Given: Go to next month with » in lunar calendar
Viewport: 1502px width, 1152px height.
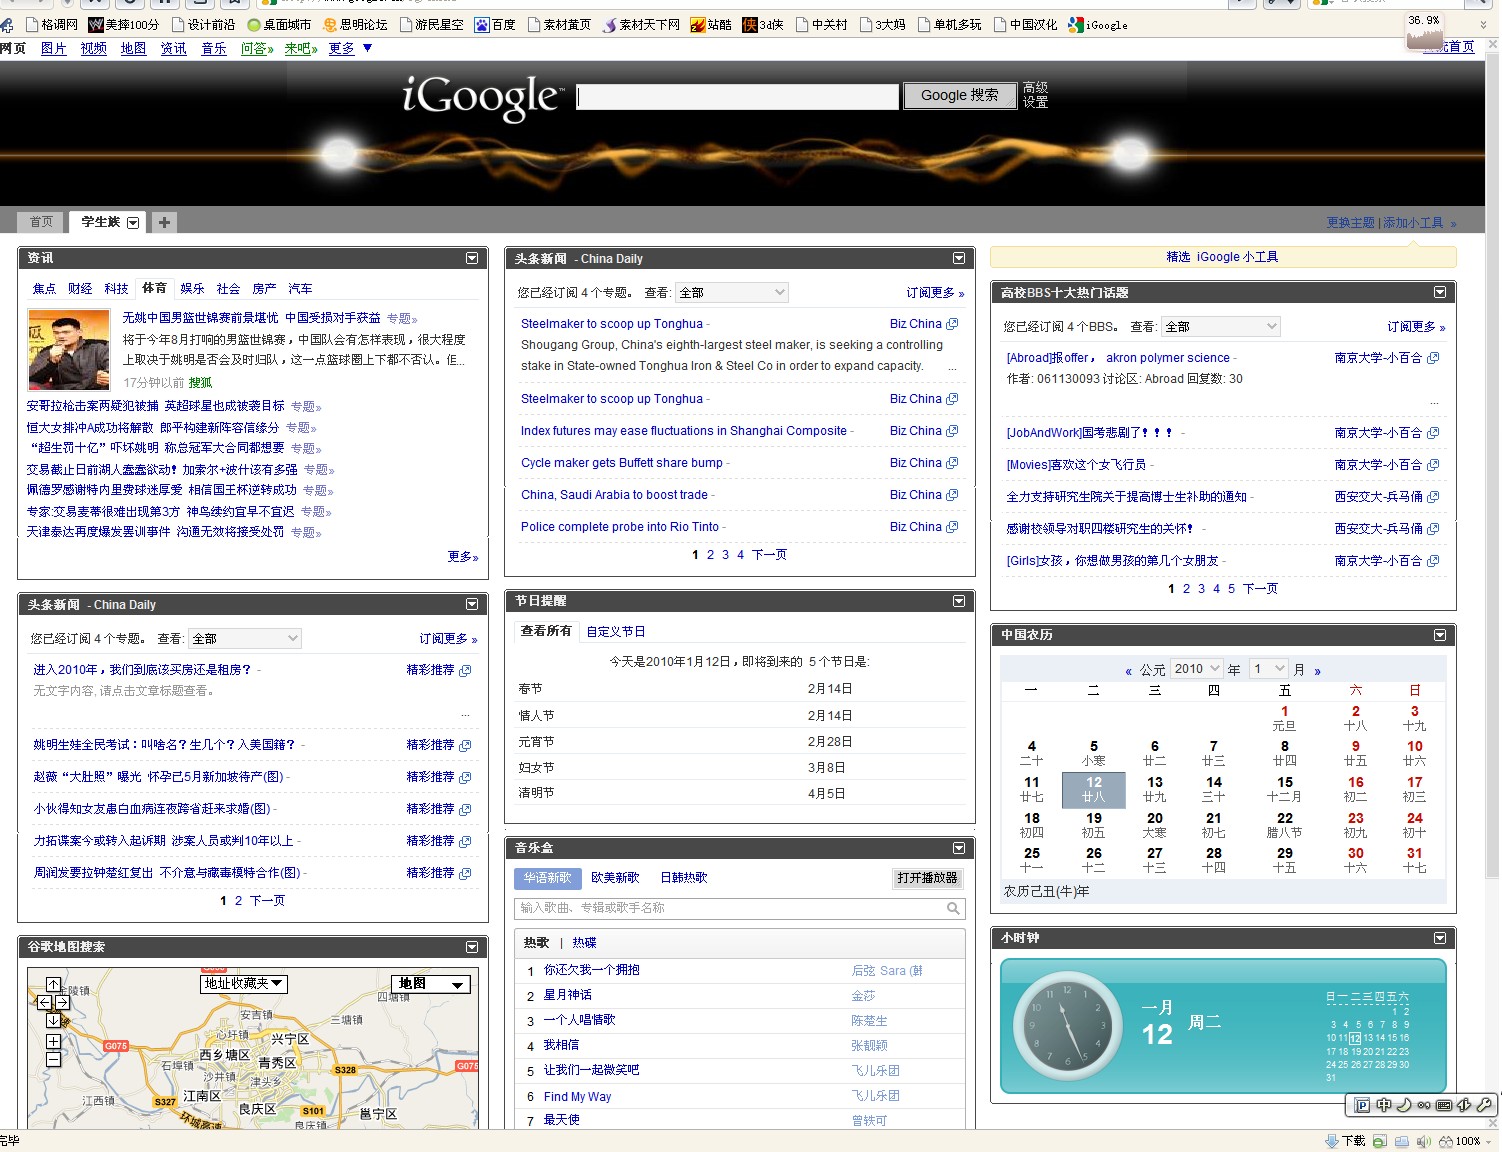Looking at the screenshot, I should pos(1318,671).
